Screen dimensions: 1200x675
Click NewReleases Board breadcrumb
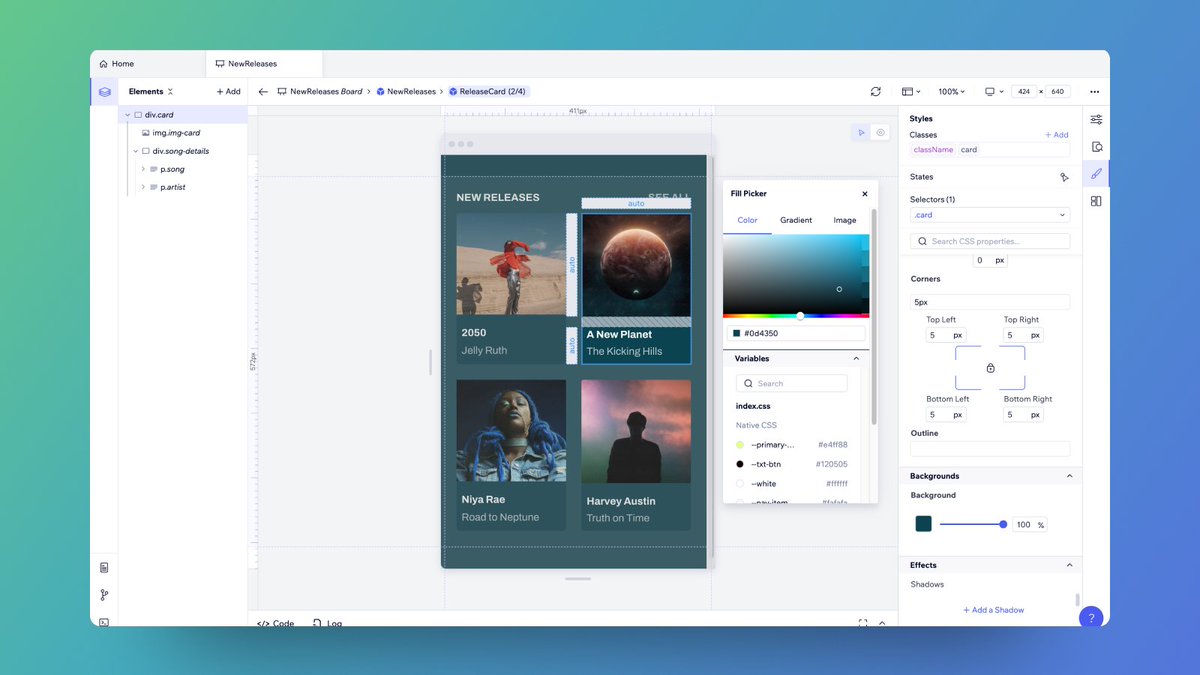pyautogui.click(x=320, y=91)
